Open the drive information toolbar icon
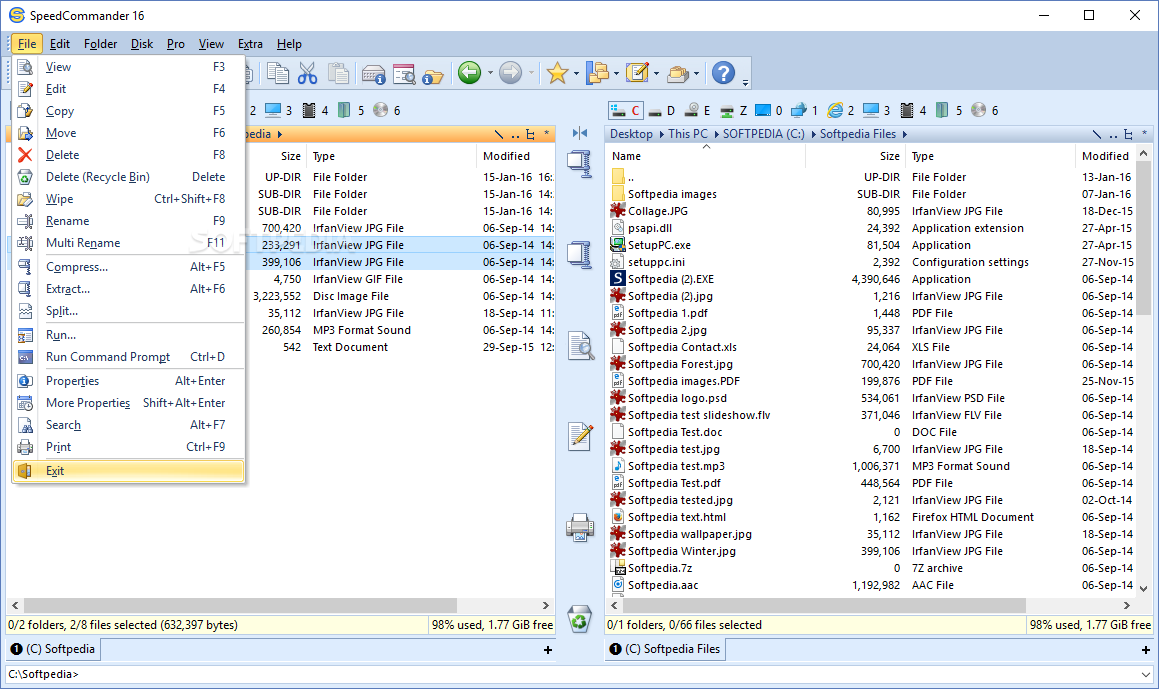Screen dimensions: 1159x689 374,73
